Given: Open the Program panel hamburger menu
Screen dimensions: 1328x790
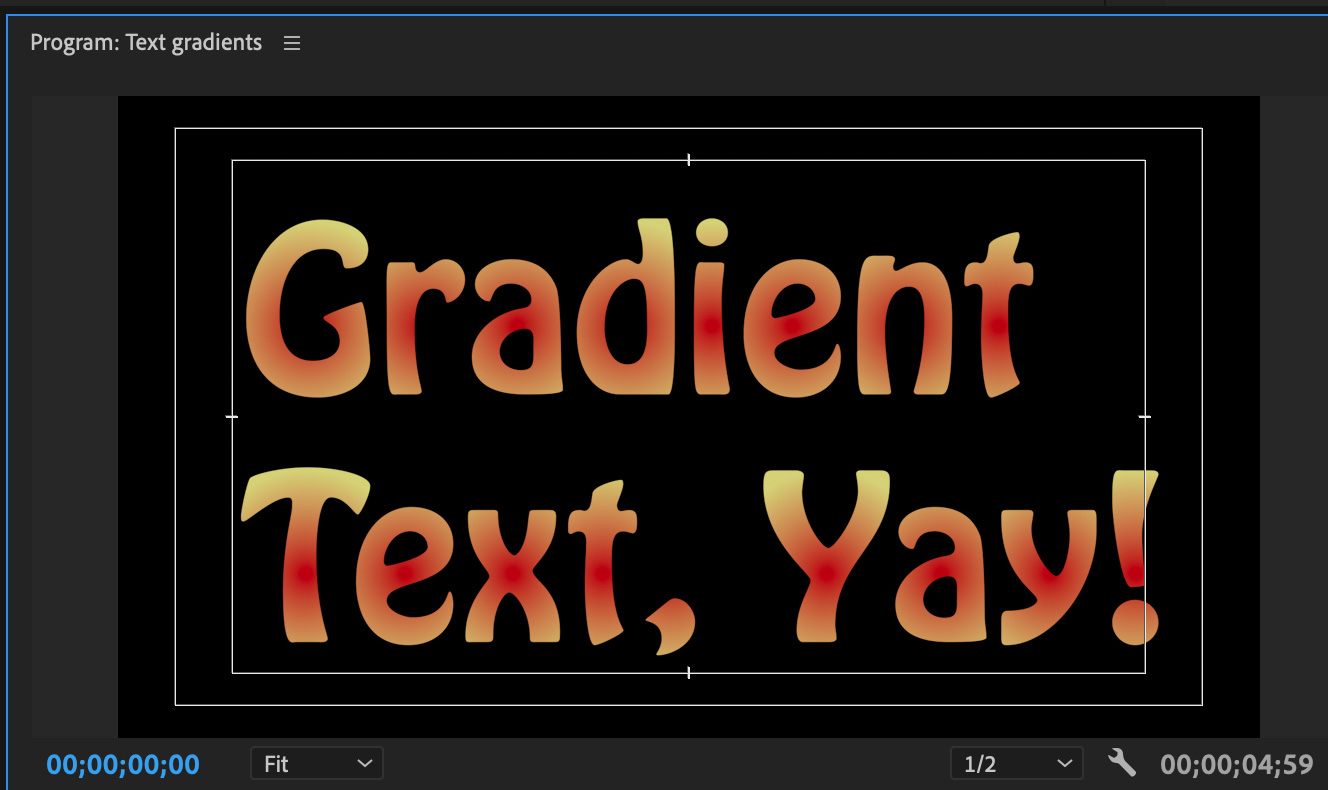Looking at the screenshot, I should [292, 43].
